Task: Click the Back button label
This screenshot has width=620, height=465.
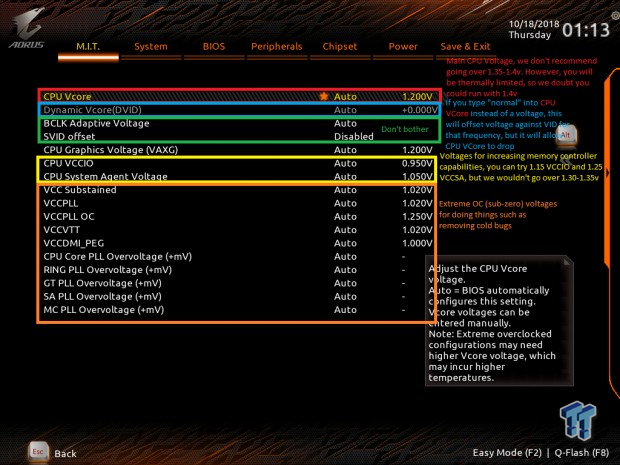Action: [65, 454]
